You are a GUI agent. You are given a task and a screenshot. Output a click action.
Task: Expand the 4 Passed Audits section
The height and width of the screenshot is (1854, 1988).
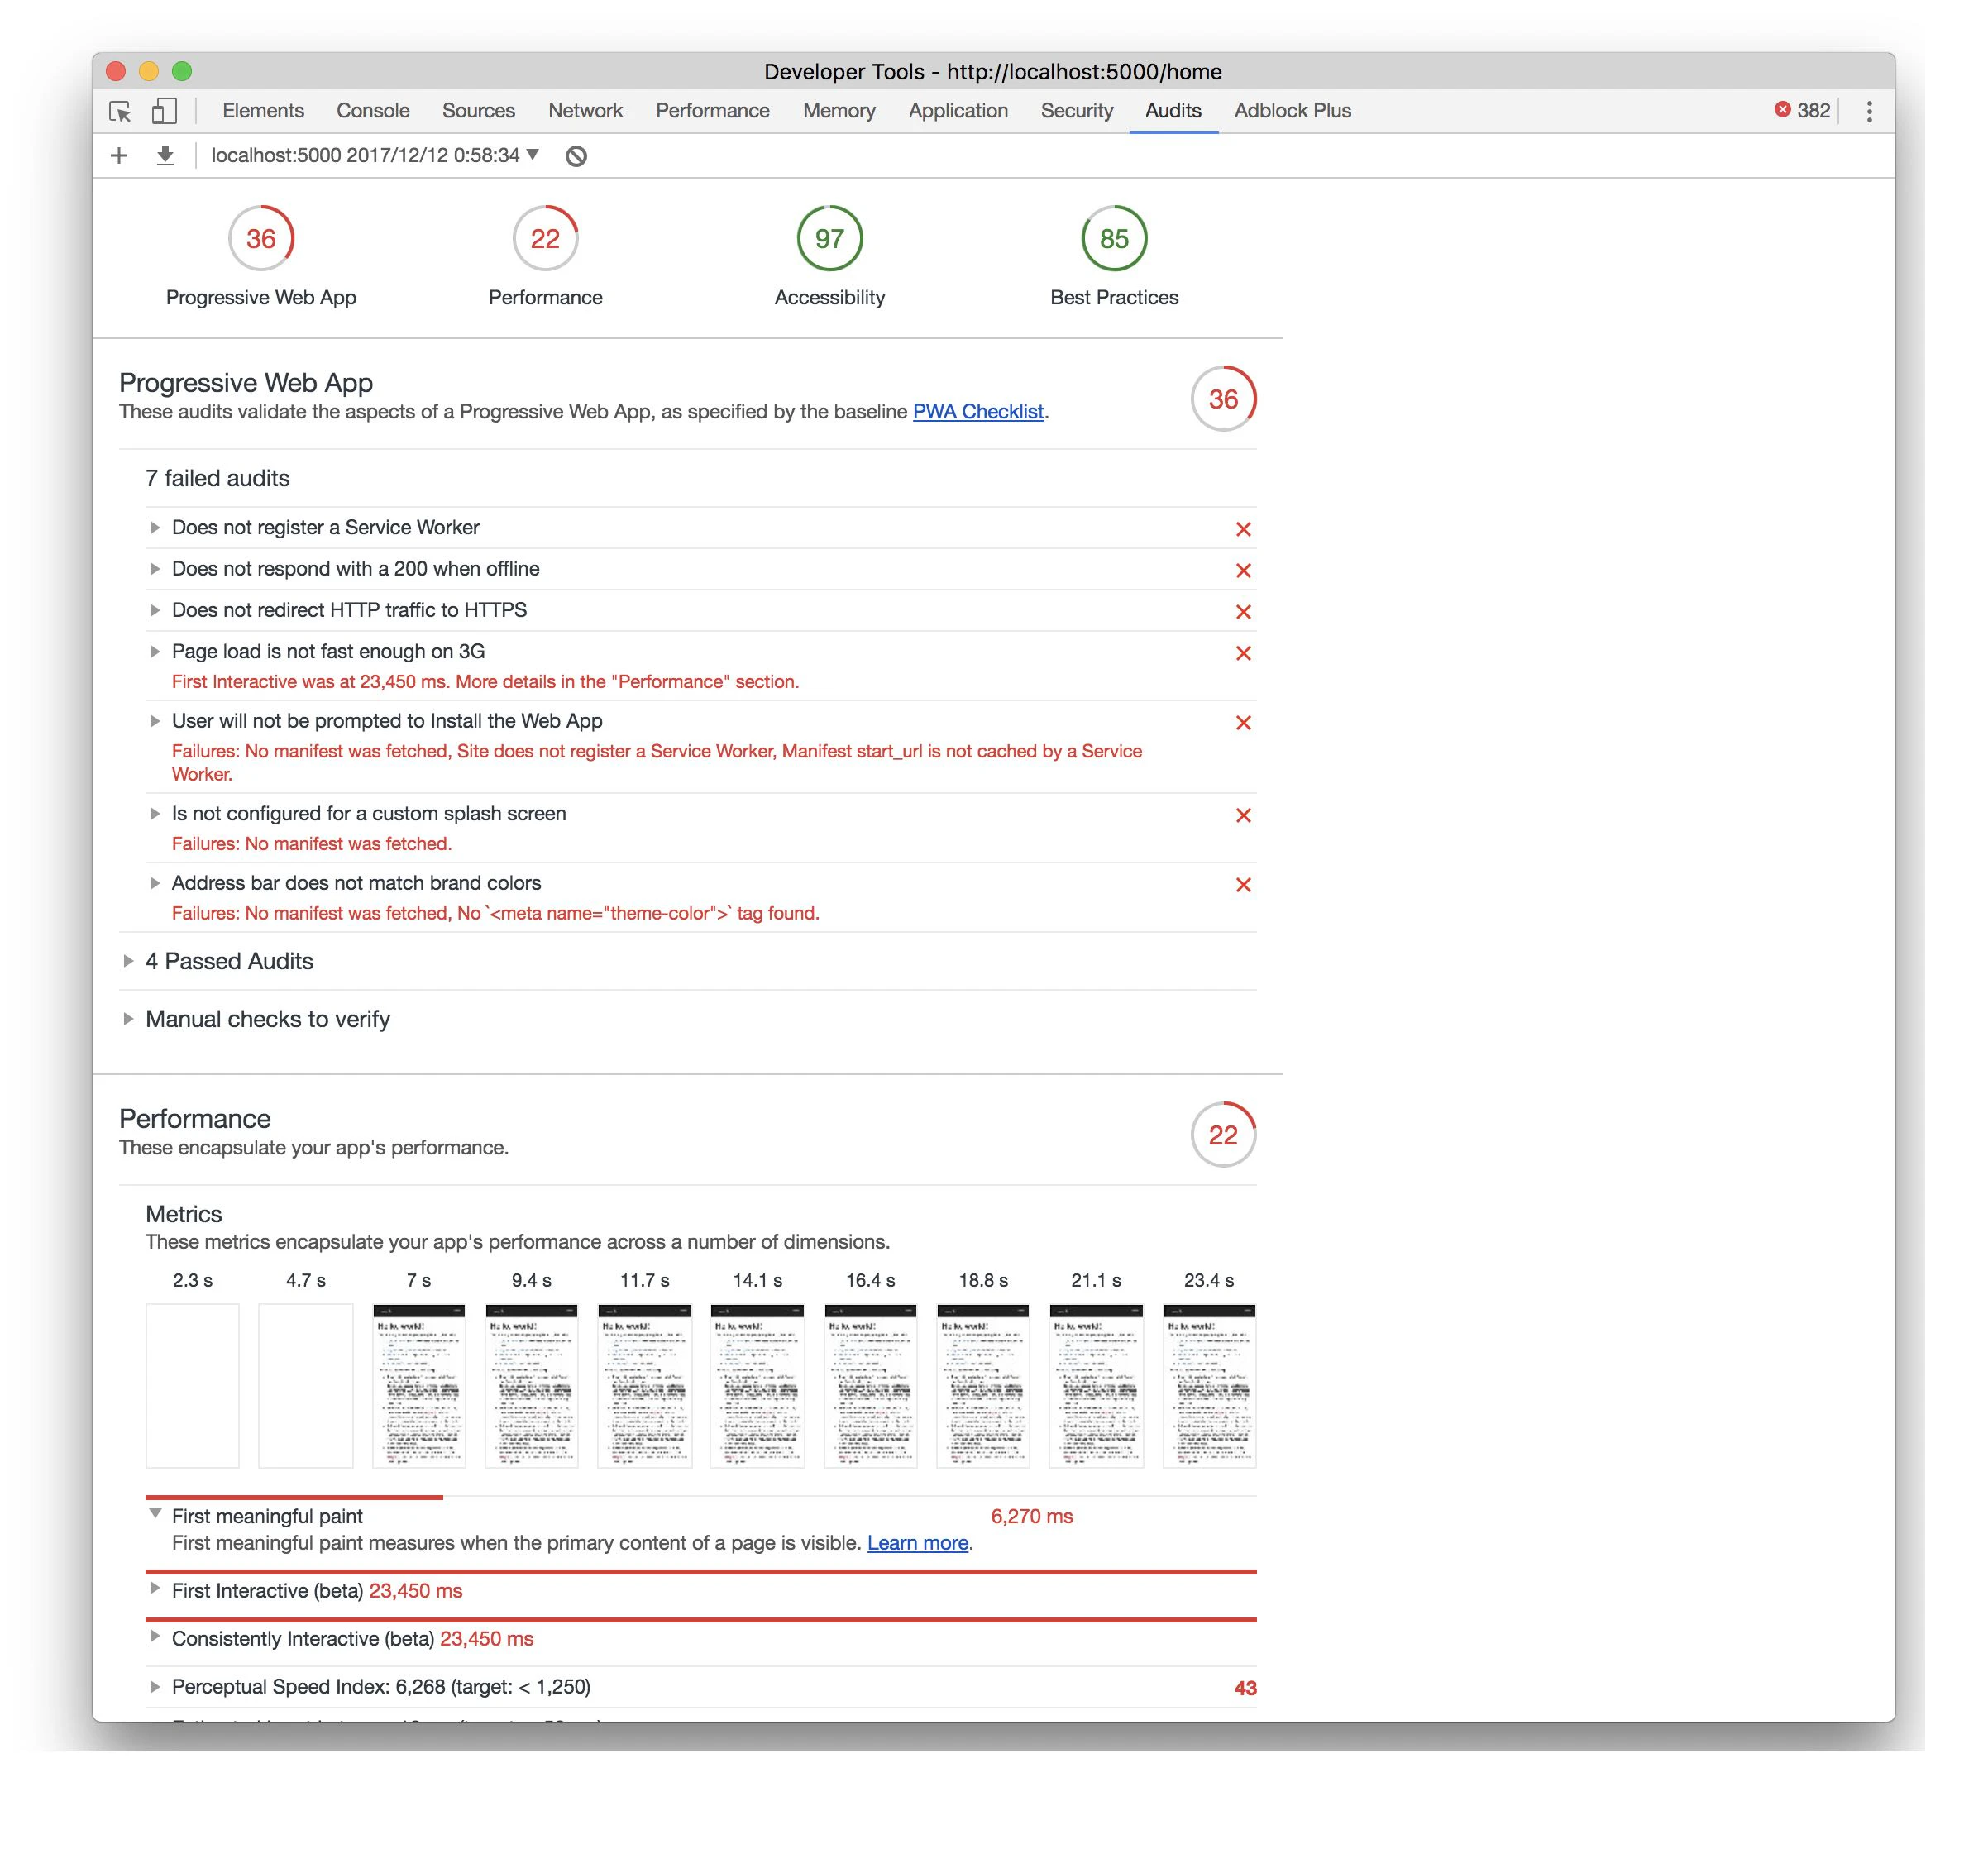[128, 961]
